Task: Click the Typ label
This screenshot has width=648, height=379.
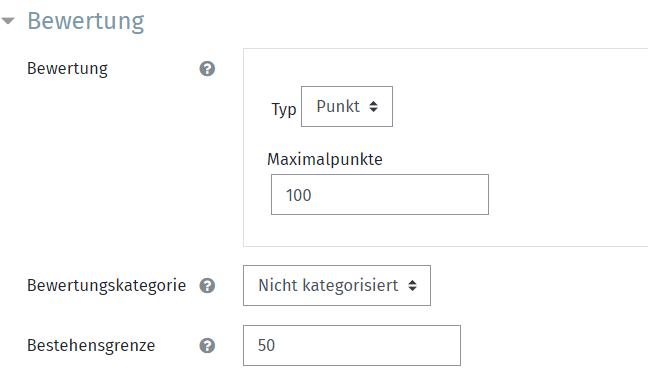Action: point(284,110)
